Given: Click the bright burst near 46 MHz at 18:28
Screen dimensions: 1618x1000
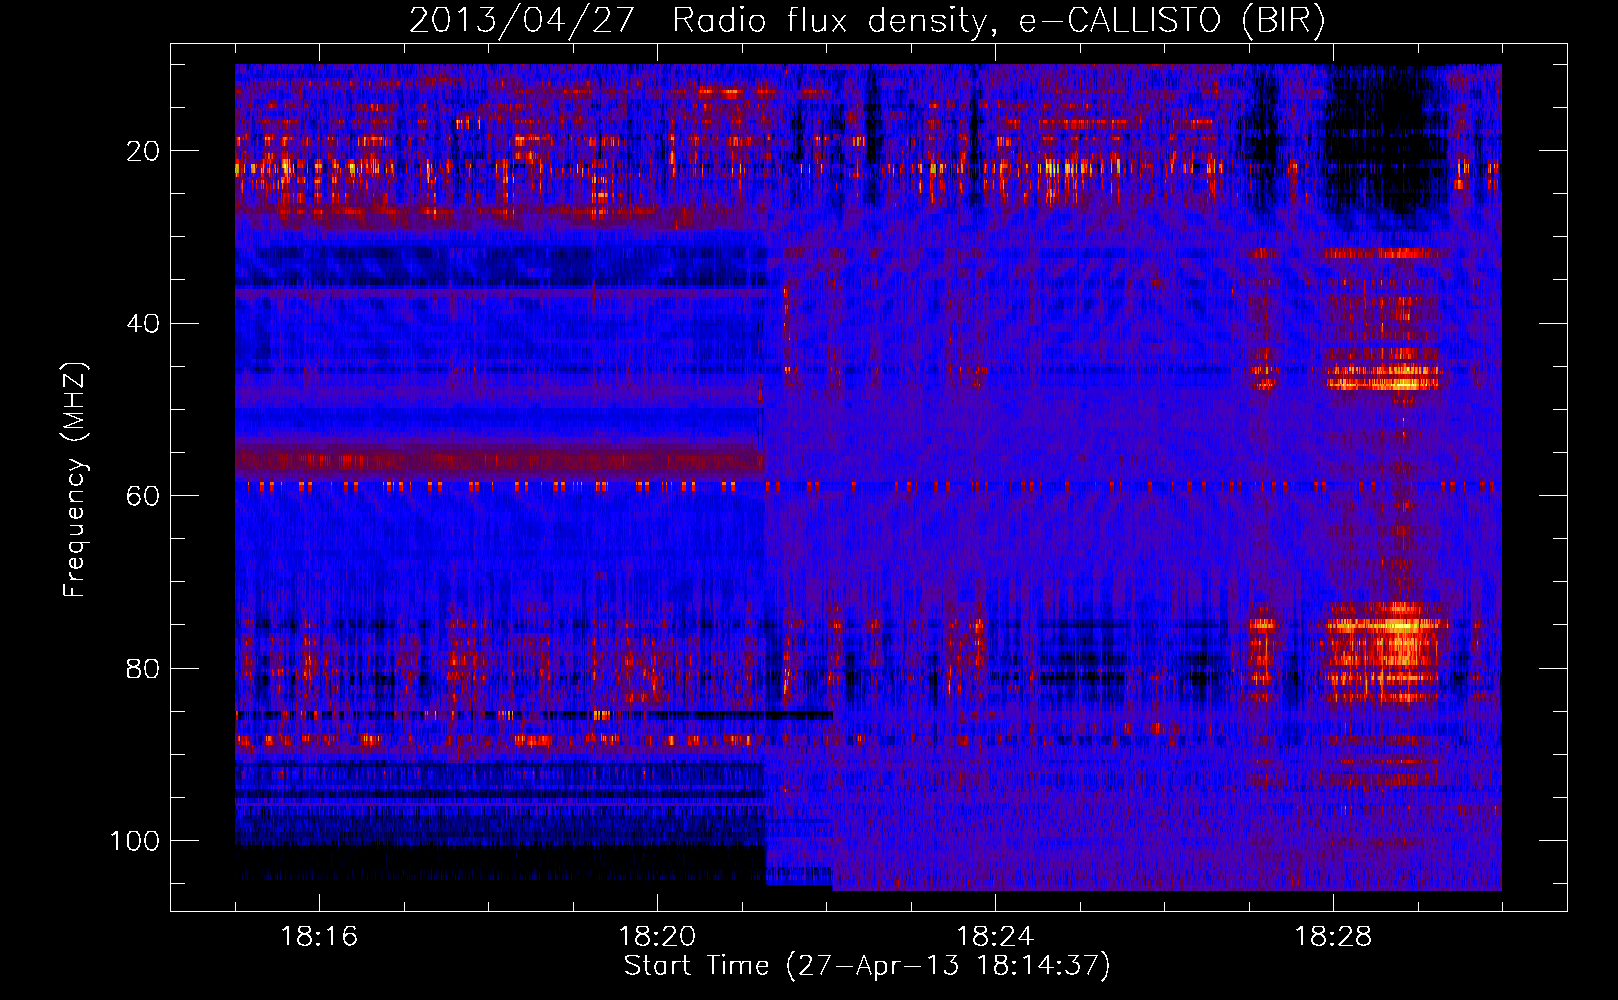Looking at the screenshot, I should pos(1384,370).
